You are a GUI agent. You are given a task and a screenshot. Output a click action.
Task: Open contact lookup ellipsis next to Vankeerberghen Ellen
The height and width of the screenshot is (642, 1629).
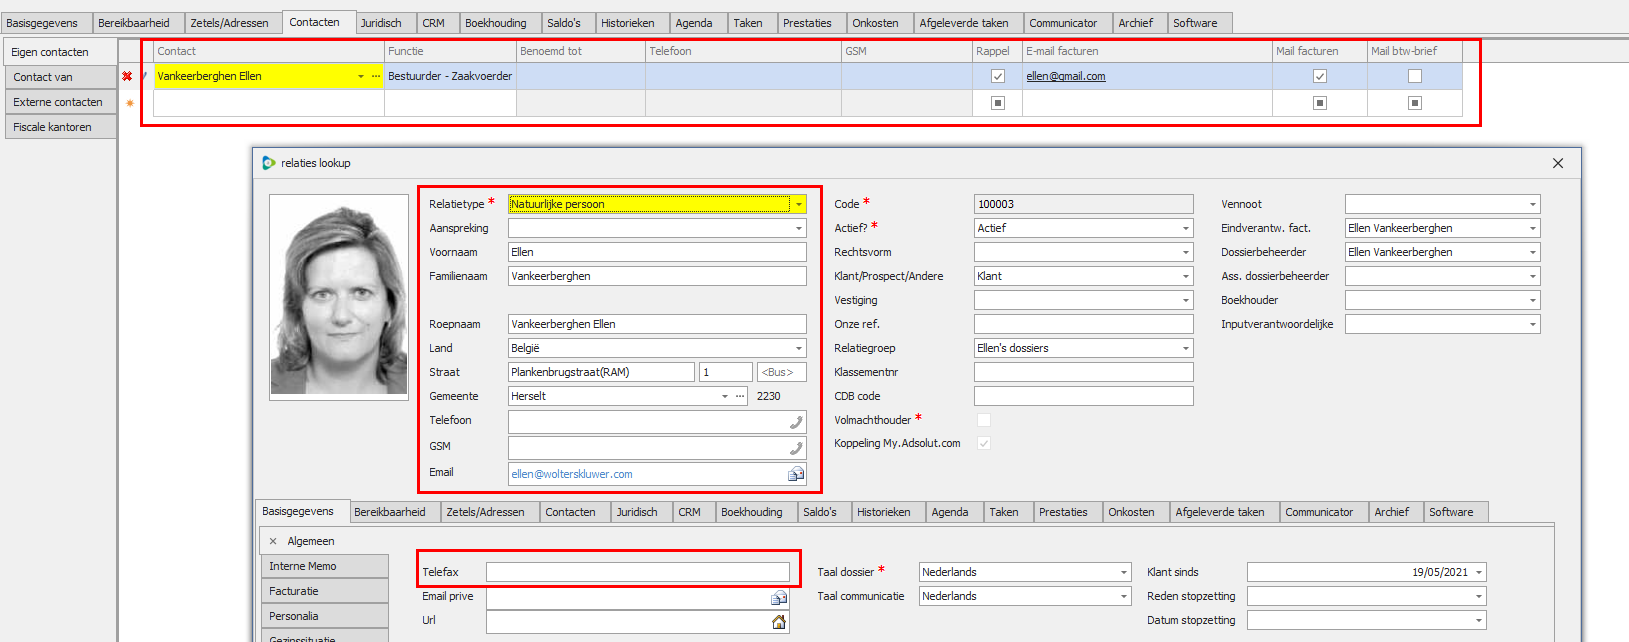coord(376,76)
